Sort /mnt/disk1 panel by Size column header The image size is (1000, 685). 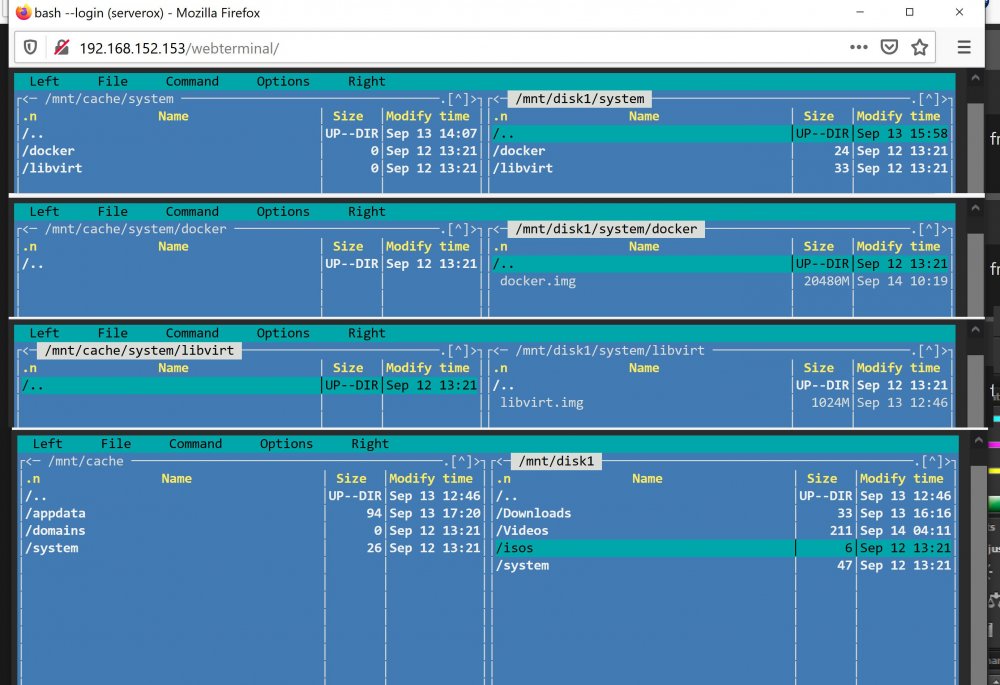pyautogui.click(x=821, y=478)
